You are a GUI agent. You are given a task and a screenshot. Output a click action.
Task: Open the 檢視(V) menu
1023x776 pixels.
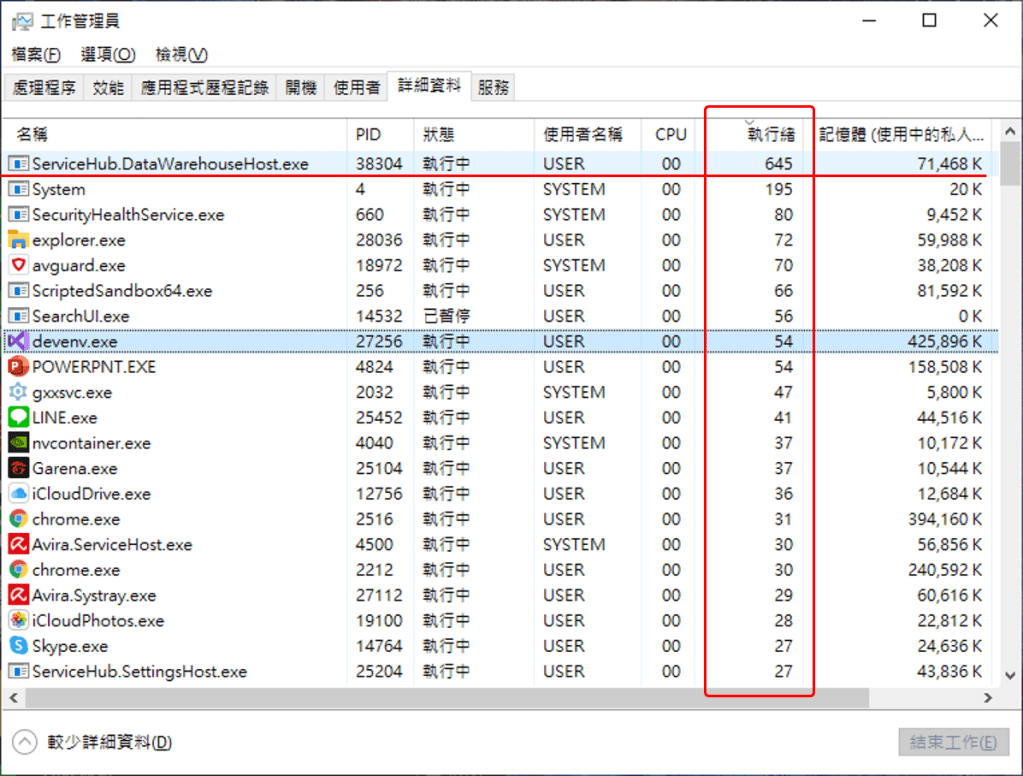coord(181,54)
